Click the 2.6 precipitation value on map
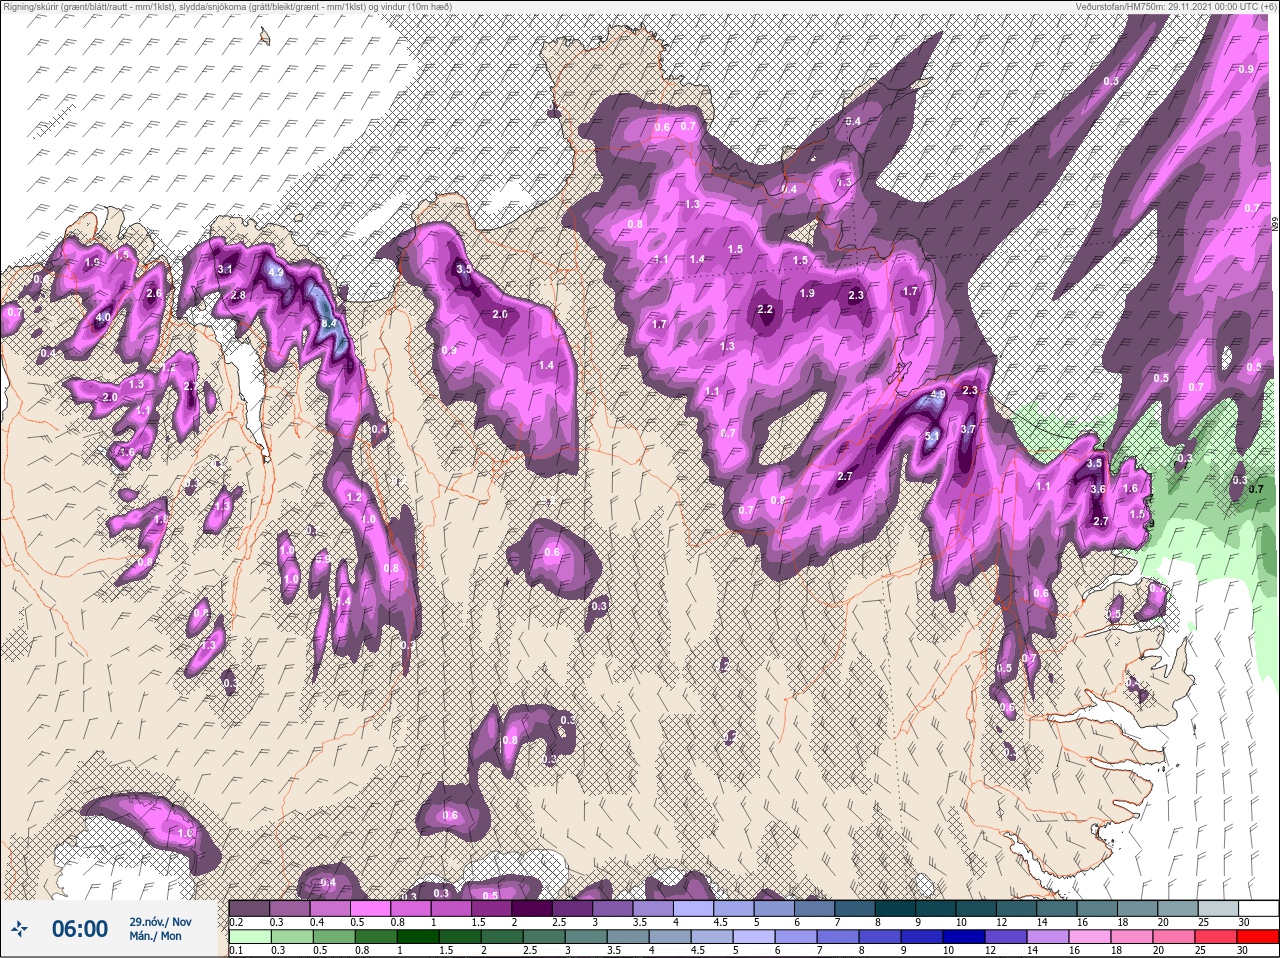1280x958 pixels. click(x=154, y=294)
